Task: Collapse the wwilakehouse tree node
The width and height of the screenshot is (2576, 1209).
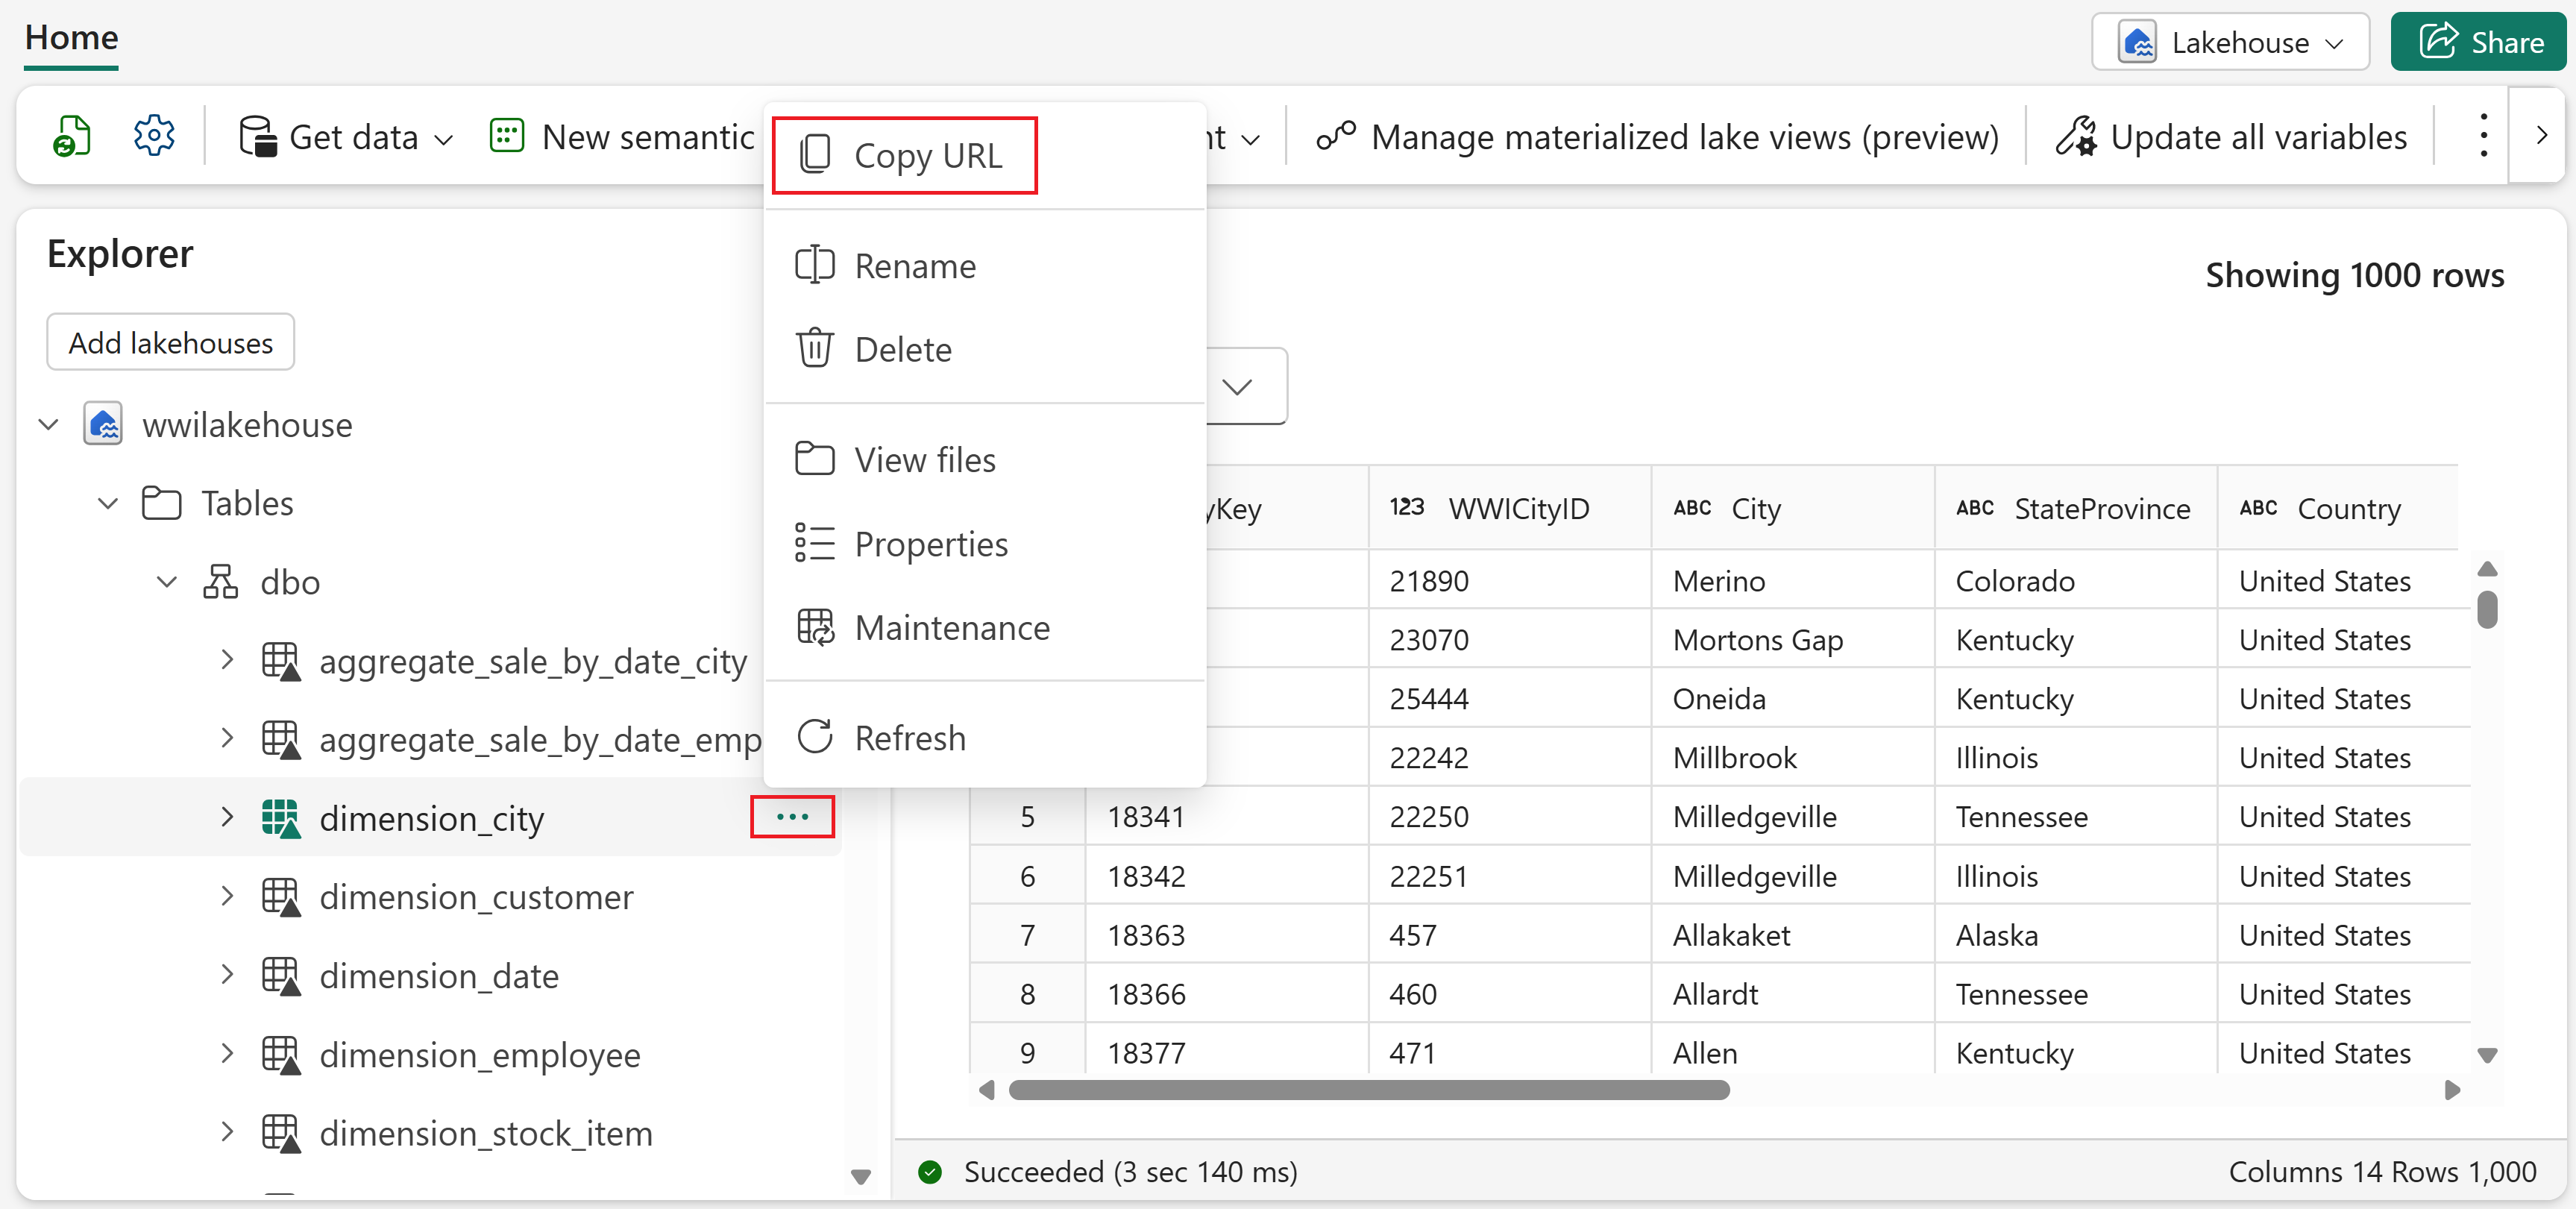Action: click(48, 425)
